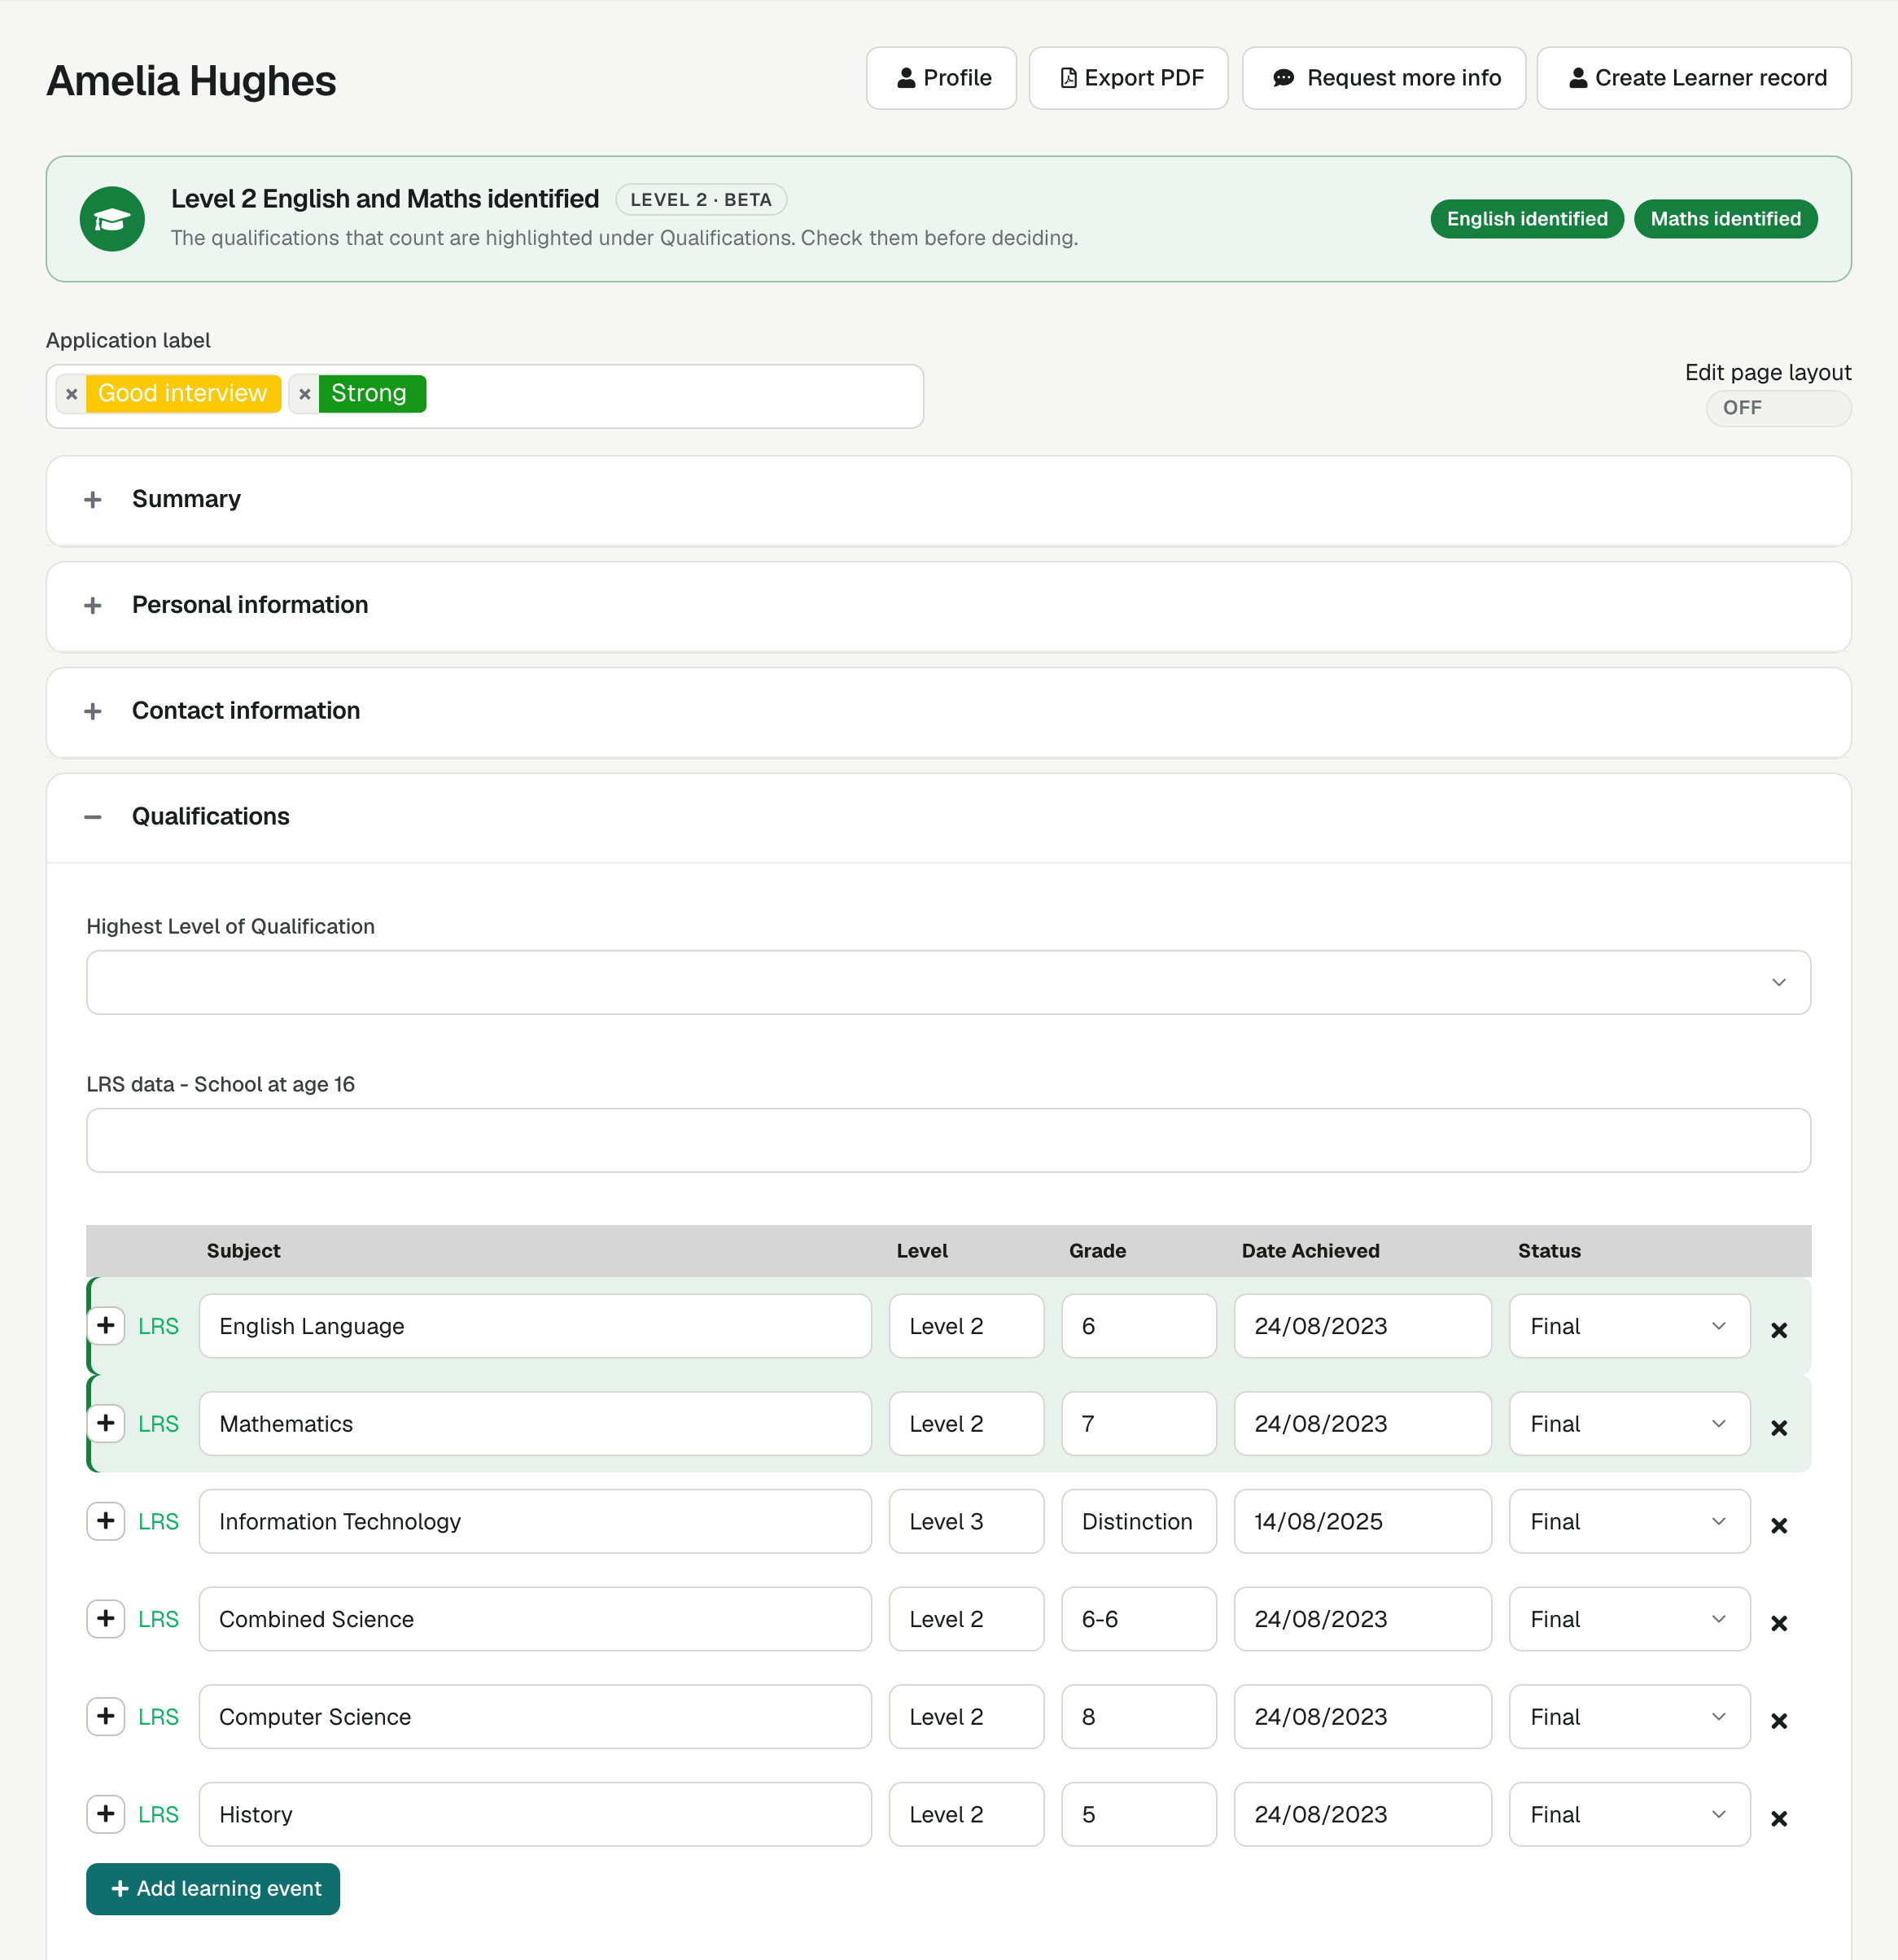The height and width of the screenshot is (1960, 1898).
Task: Click the LRS data School at age 16 field
Action: 948,1140
